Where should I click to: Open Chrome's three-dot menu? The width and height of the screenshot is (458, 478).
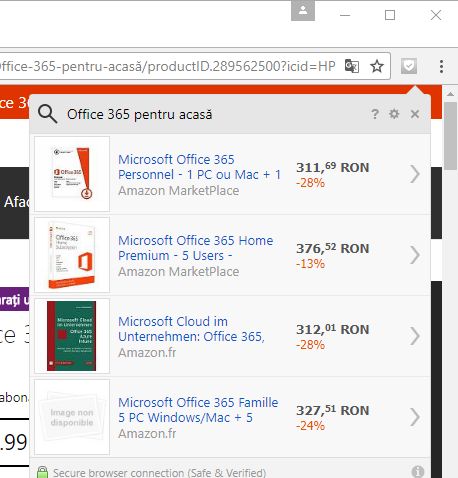[x=441, y=66]
